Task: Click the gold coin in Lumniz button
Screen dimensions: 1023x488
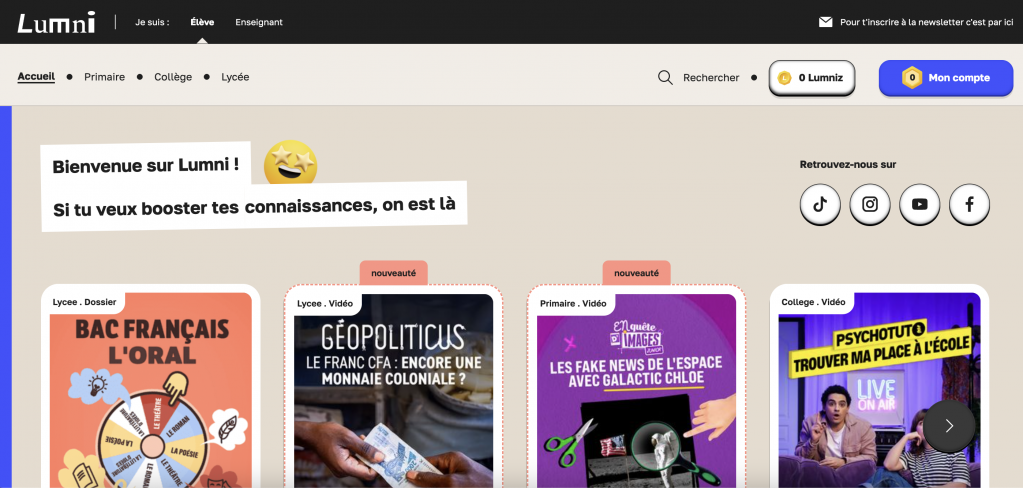Action: click(784, 78)
